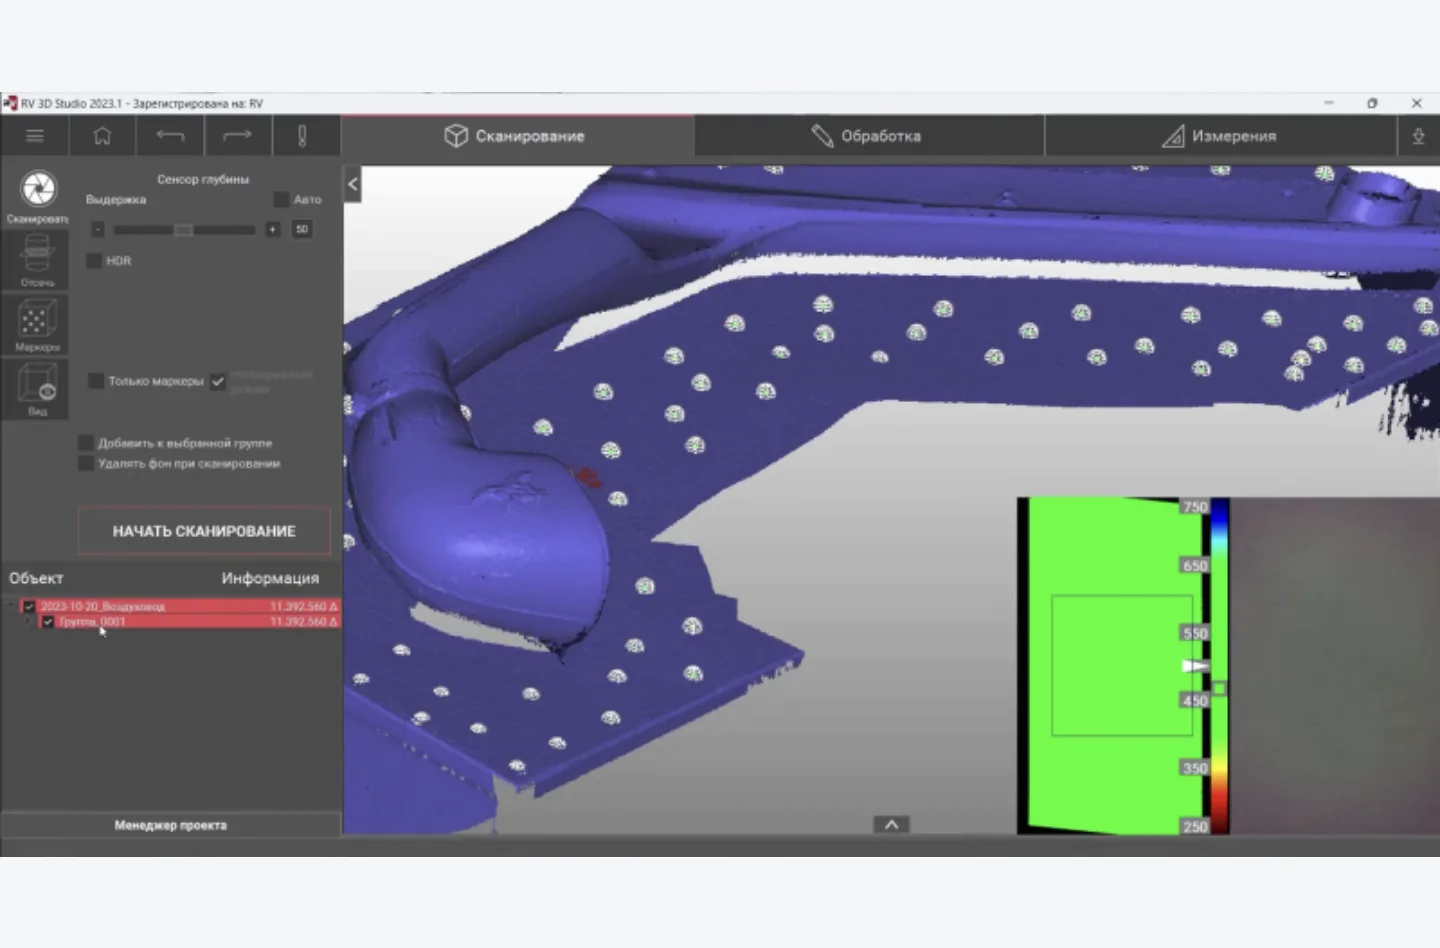1440x948 pixels.
Task: Open the Отсечь clipping tool
Action: [38, 260]
